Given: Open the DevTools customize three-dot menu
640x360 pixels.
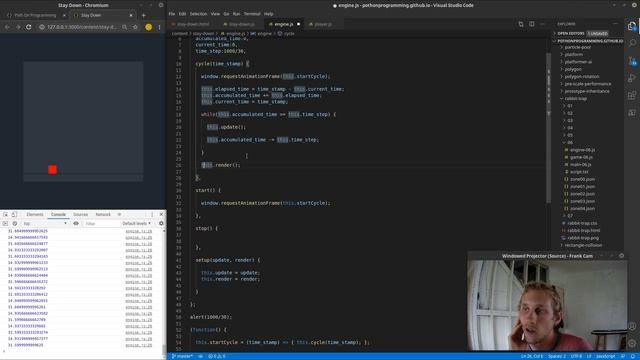Looking at the screenshot, I should click(x=152, y=214).
